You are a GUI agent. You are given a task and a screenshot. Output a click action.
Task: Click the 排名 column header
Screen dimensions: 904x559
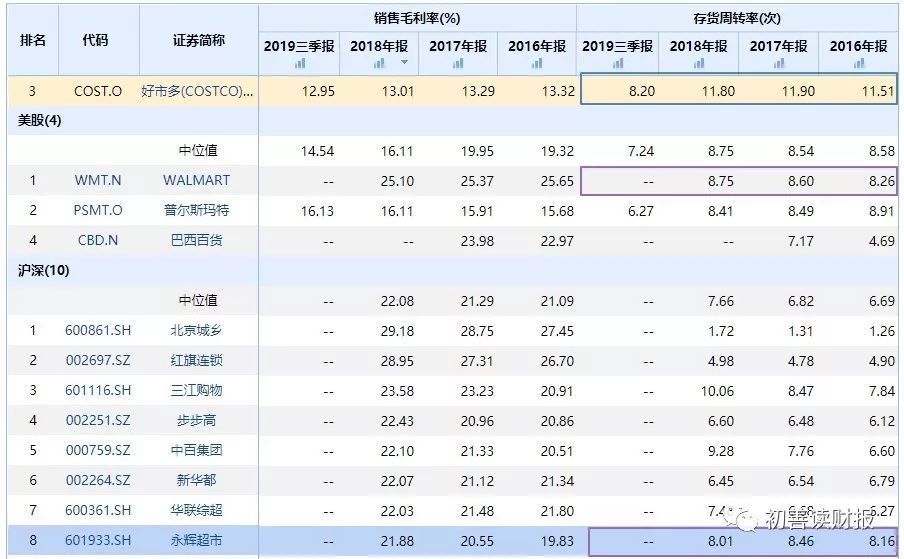(33, 40)
